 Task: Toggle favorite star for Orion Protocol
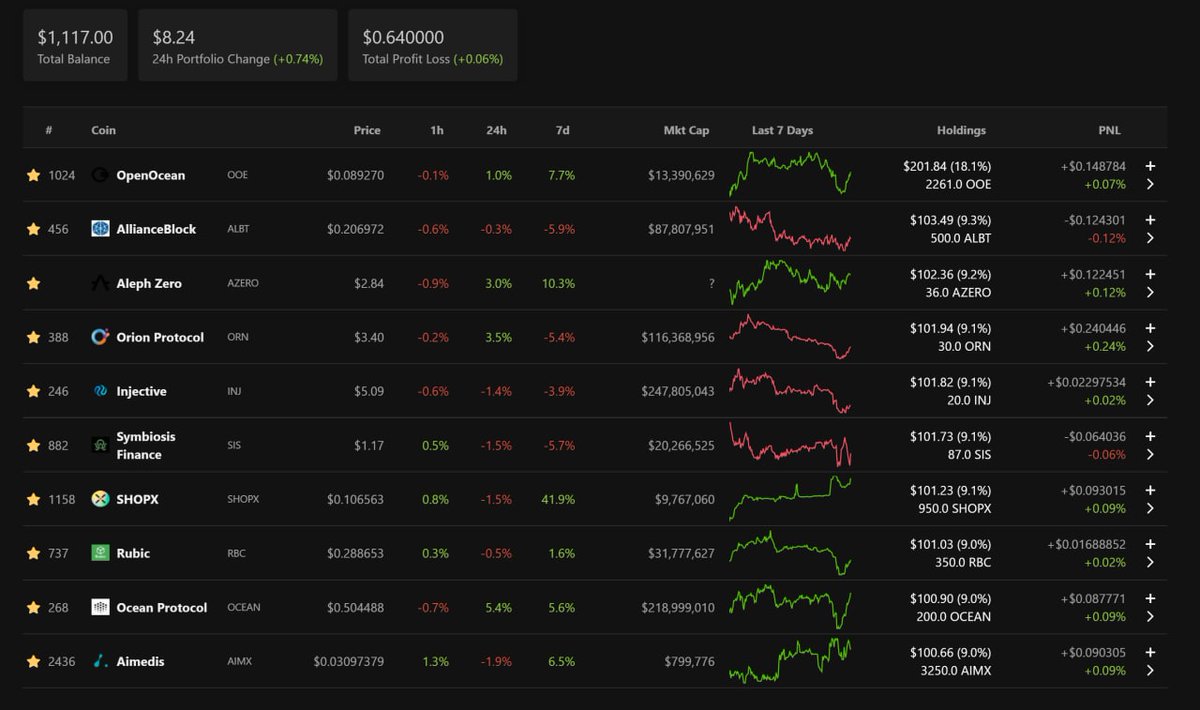click(x=33, y=337)
